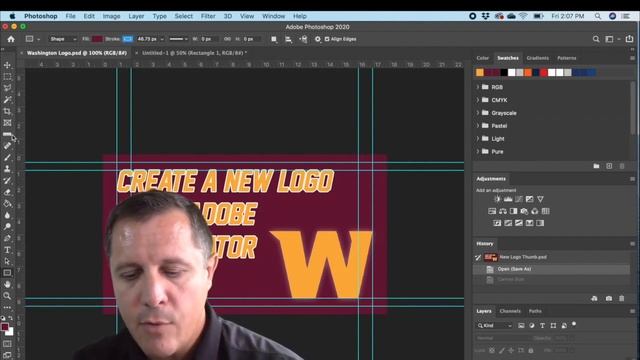The image size is (640, 360).
Task: Select the Paint Bucket tool
Action: click(7, 203)
